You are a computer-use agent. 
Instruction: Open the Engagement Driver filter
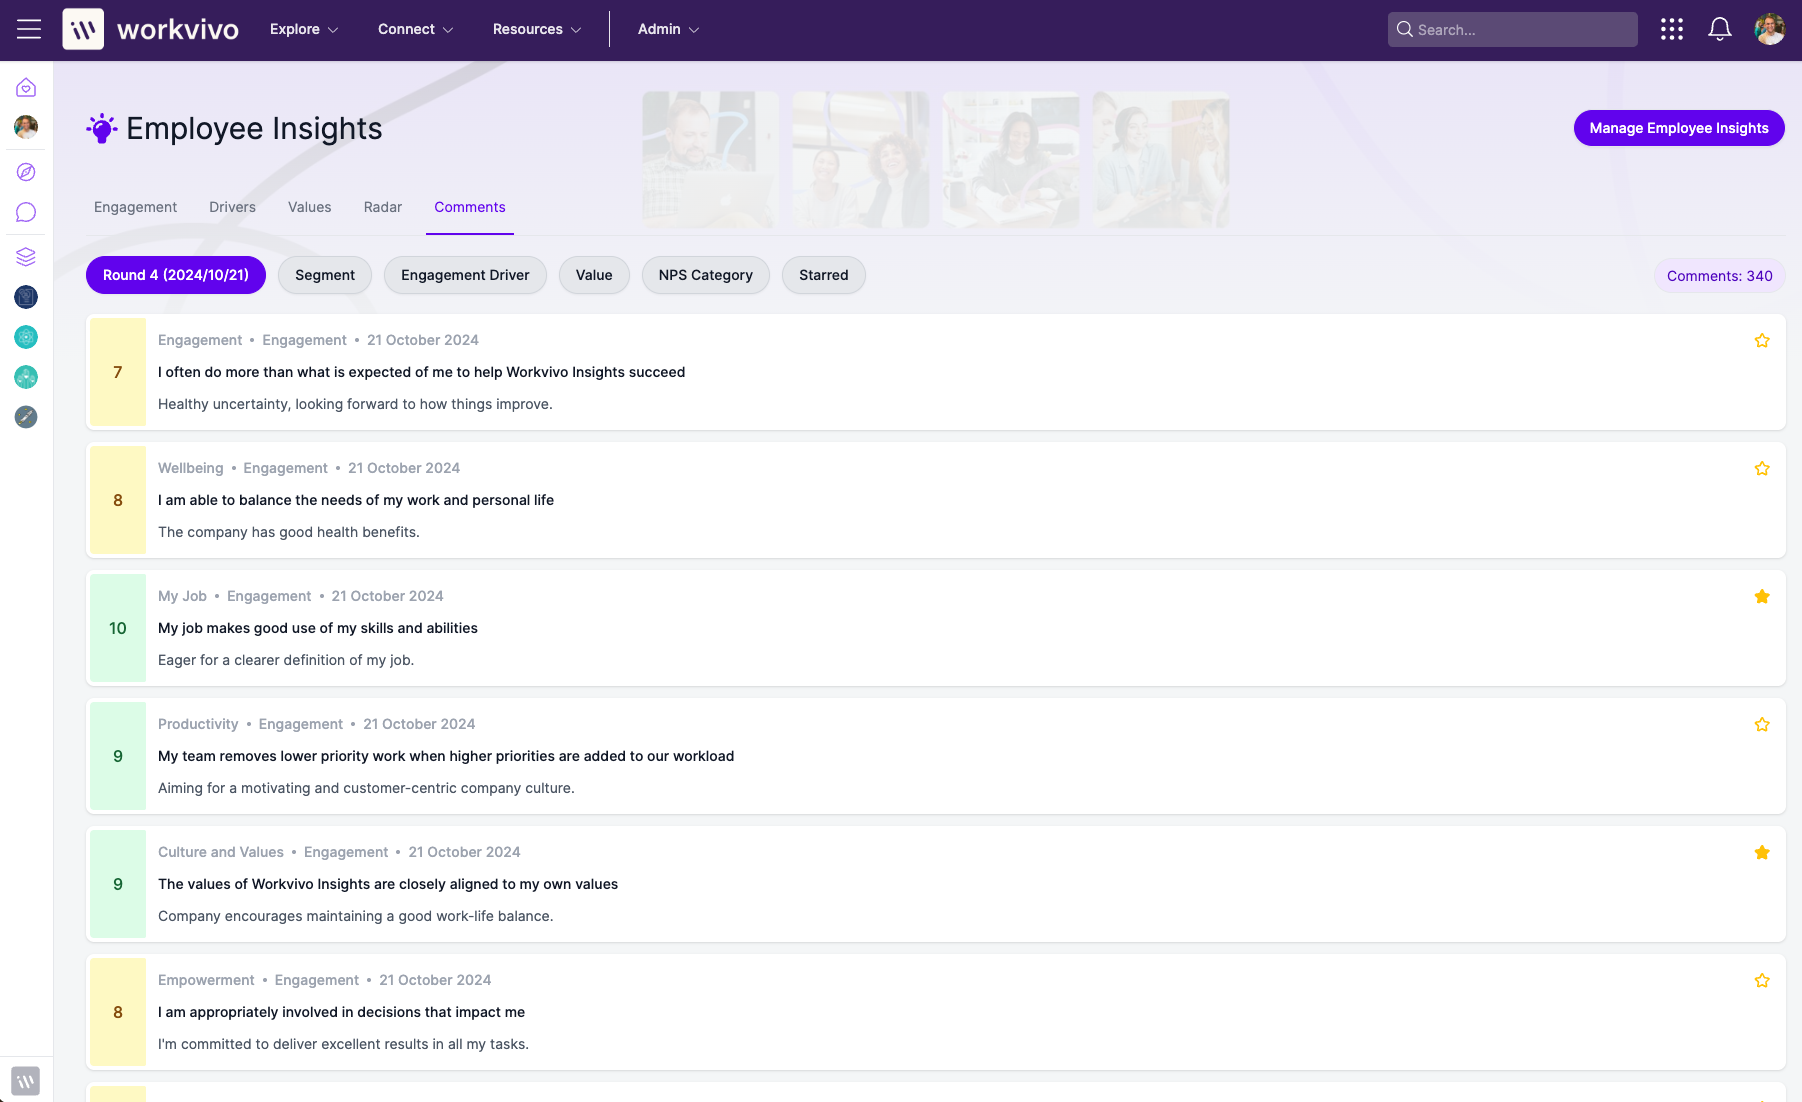[x=465, y=275]
